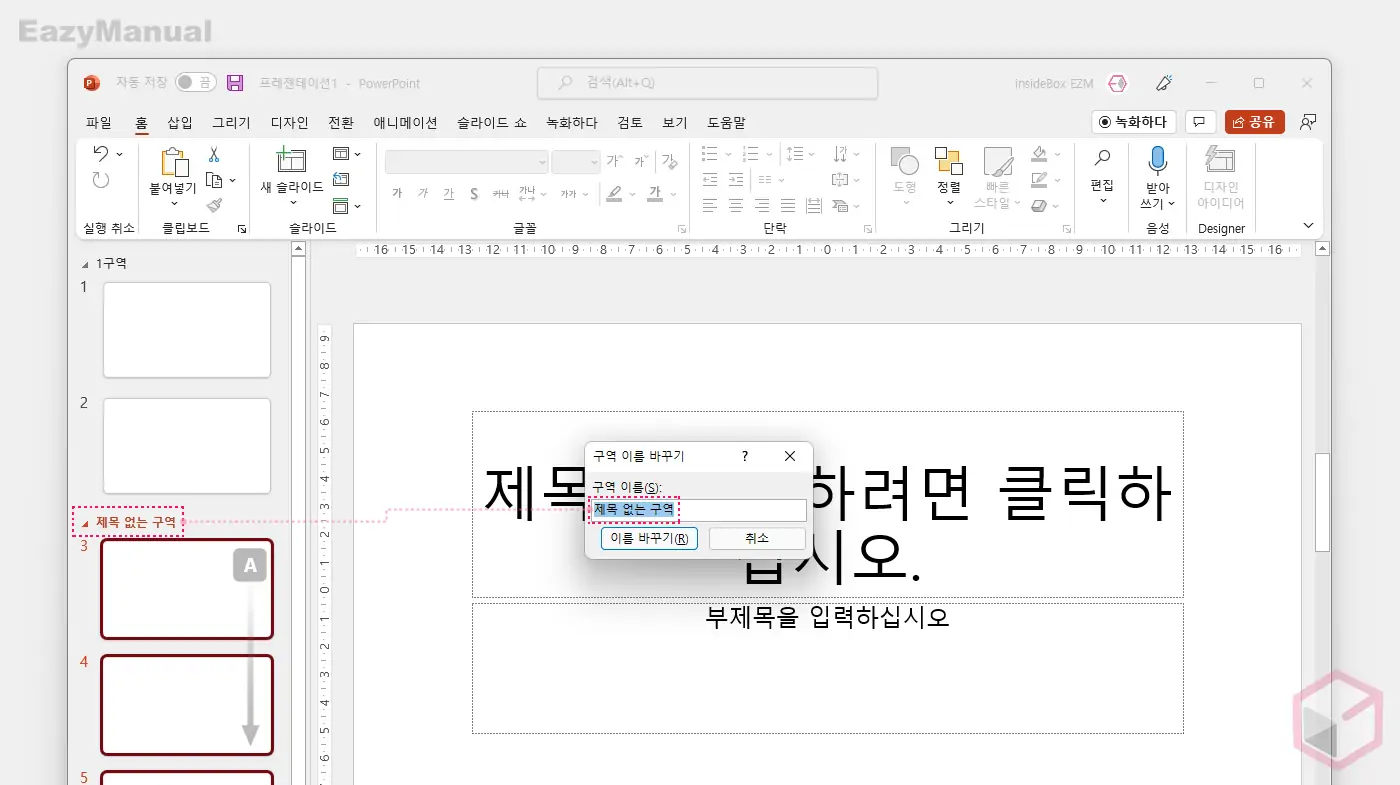The image size is (1400, 785).
Task: Click the Redo (repeat) icon
Action: (100, 180)
